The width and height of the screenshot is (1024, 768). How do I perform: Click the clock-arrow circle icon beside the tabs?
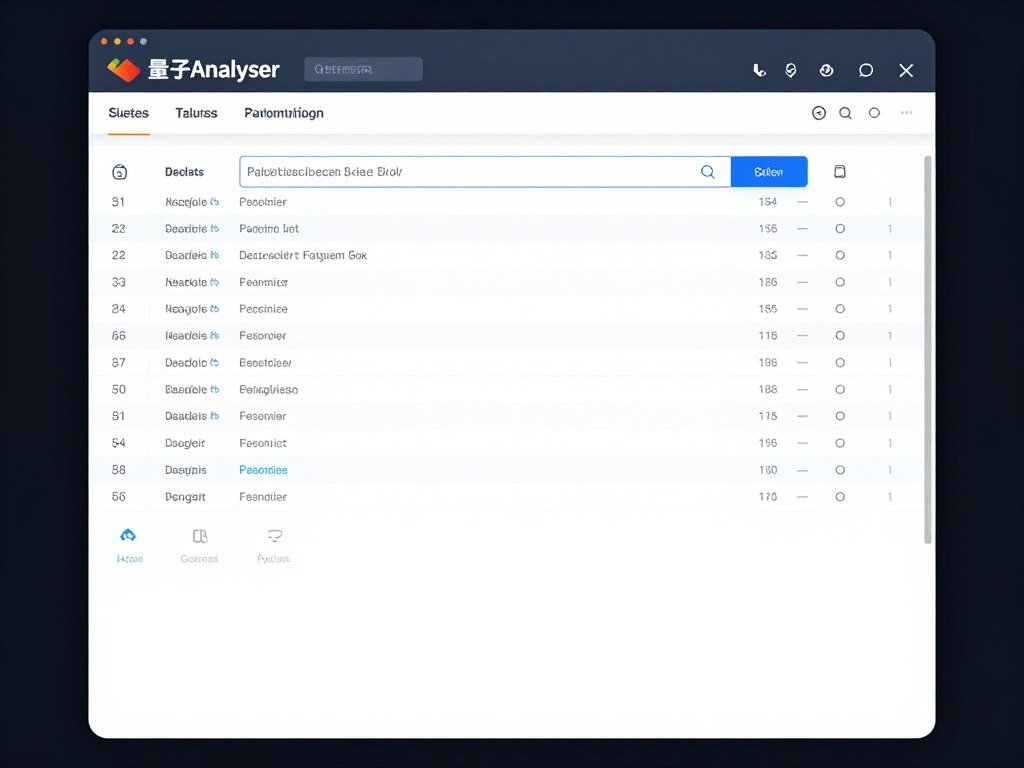coord(819,113)
